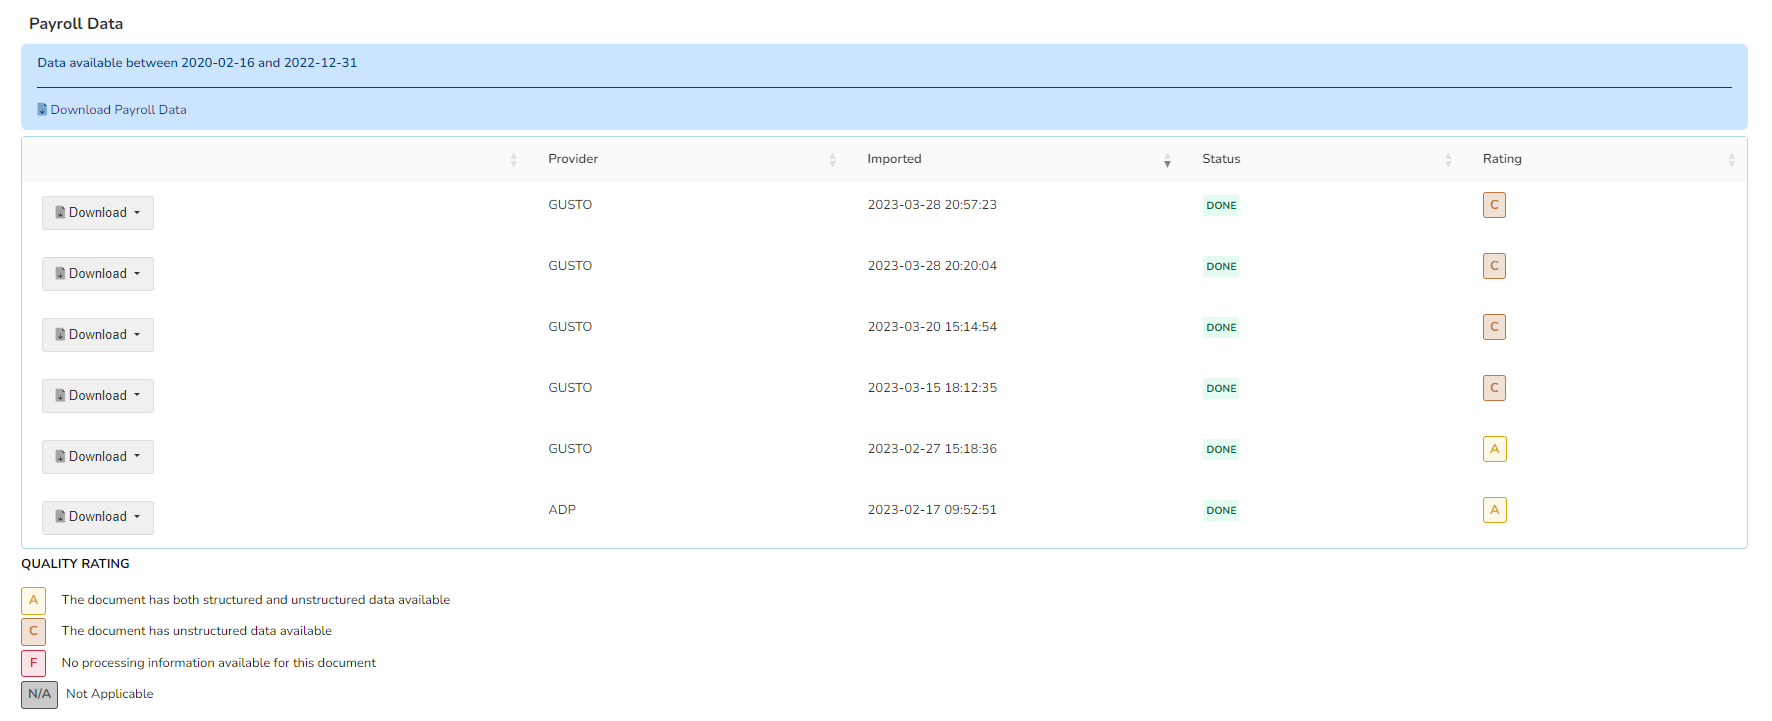Click C rating badge for 2023-03-15 18:12:35 import
This screenshot has height=721, width=1772.
(1494, 388)
